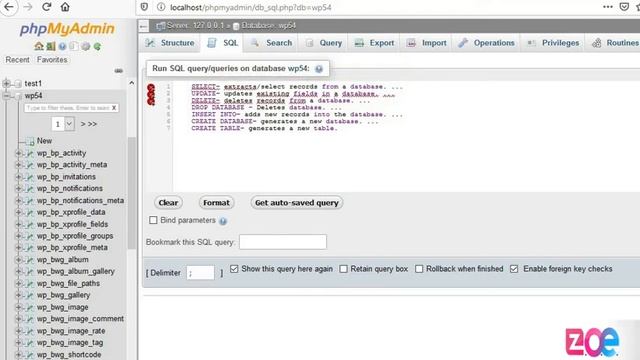Expand the test1 database node

click(6, 83)
